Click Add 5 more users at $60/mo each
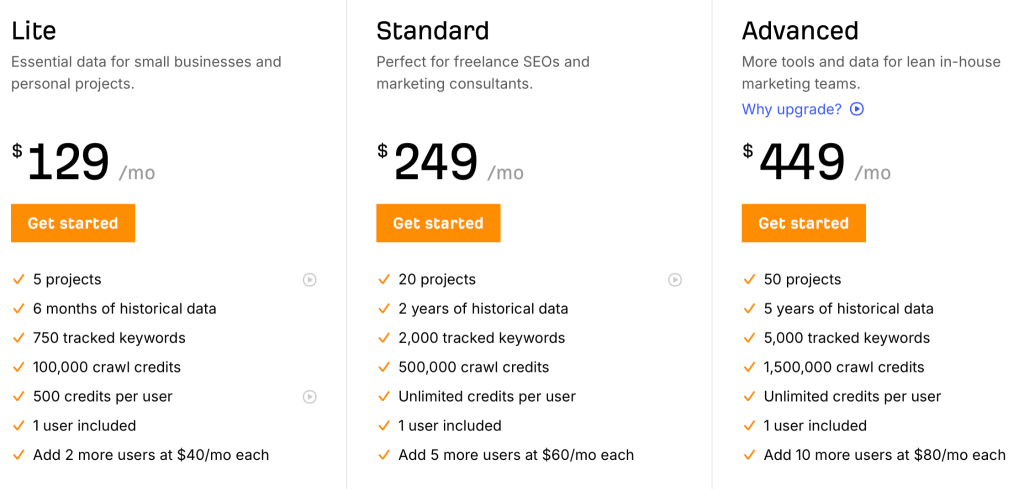This screenshot has height=489, width=1024. [516, 455]
